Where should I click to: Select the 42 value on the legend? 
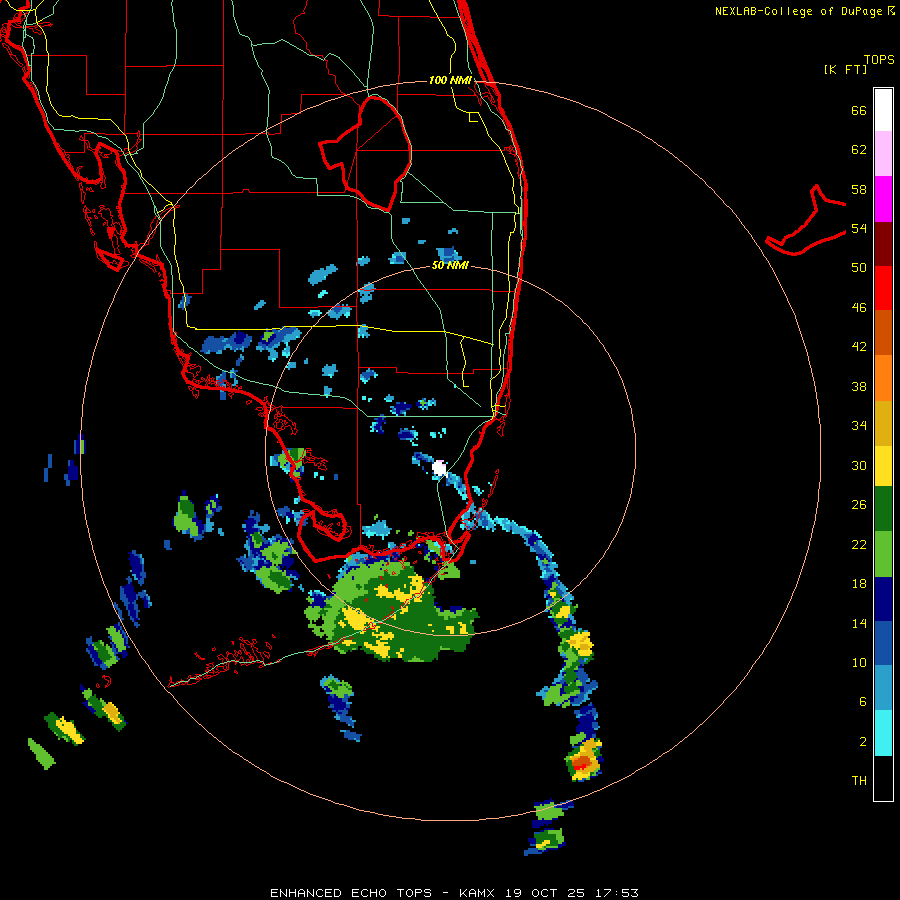[859, 347]
